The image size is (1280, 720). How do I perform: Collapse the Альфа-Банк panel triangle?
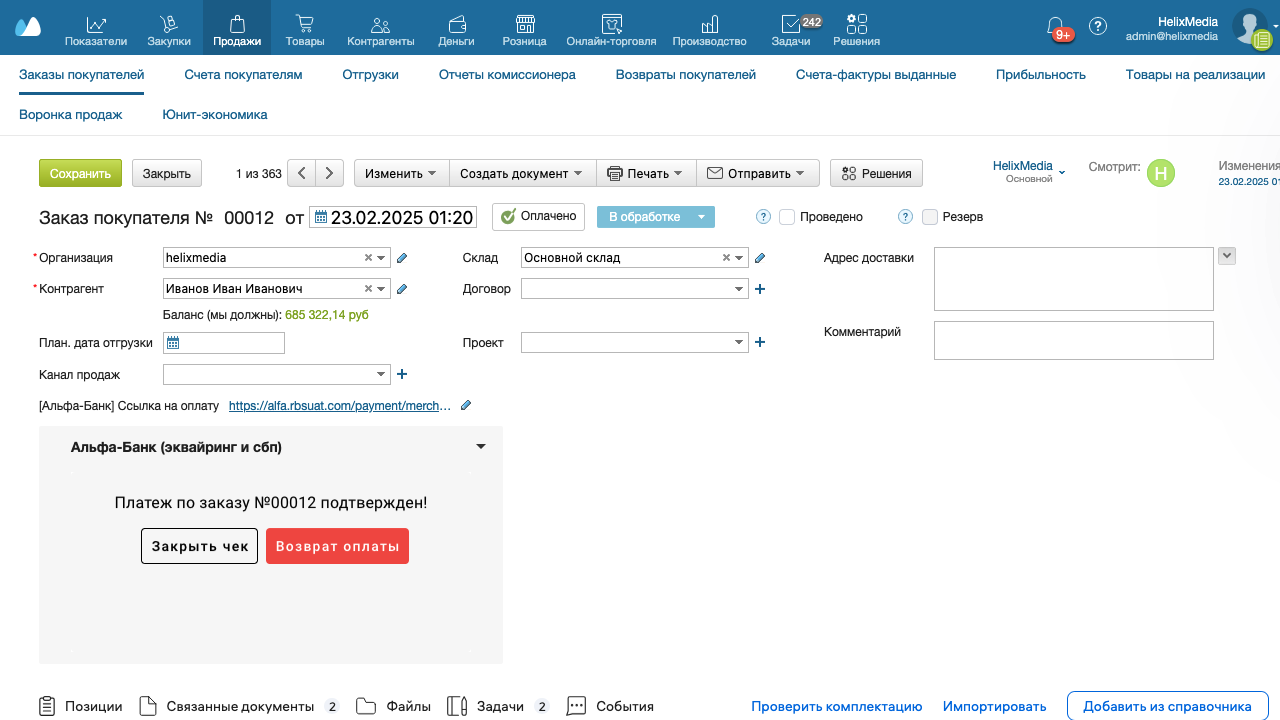pyautogui.click(x=481, y=447)
